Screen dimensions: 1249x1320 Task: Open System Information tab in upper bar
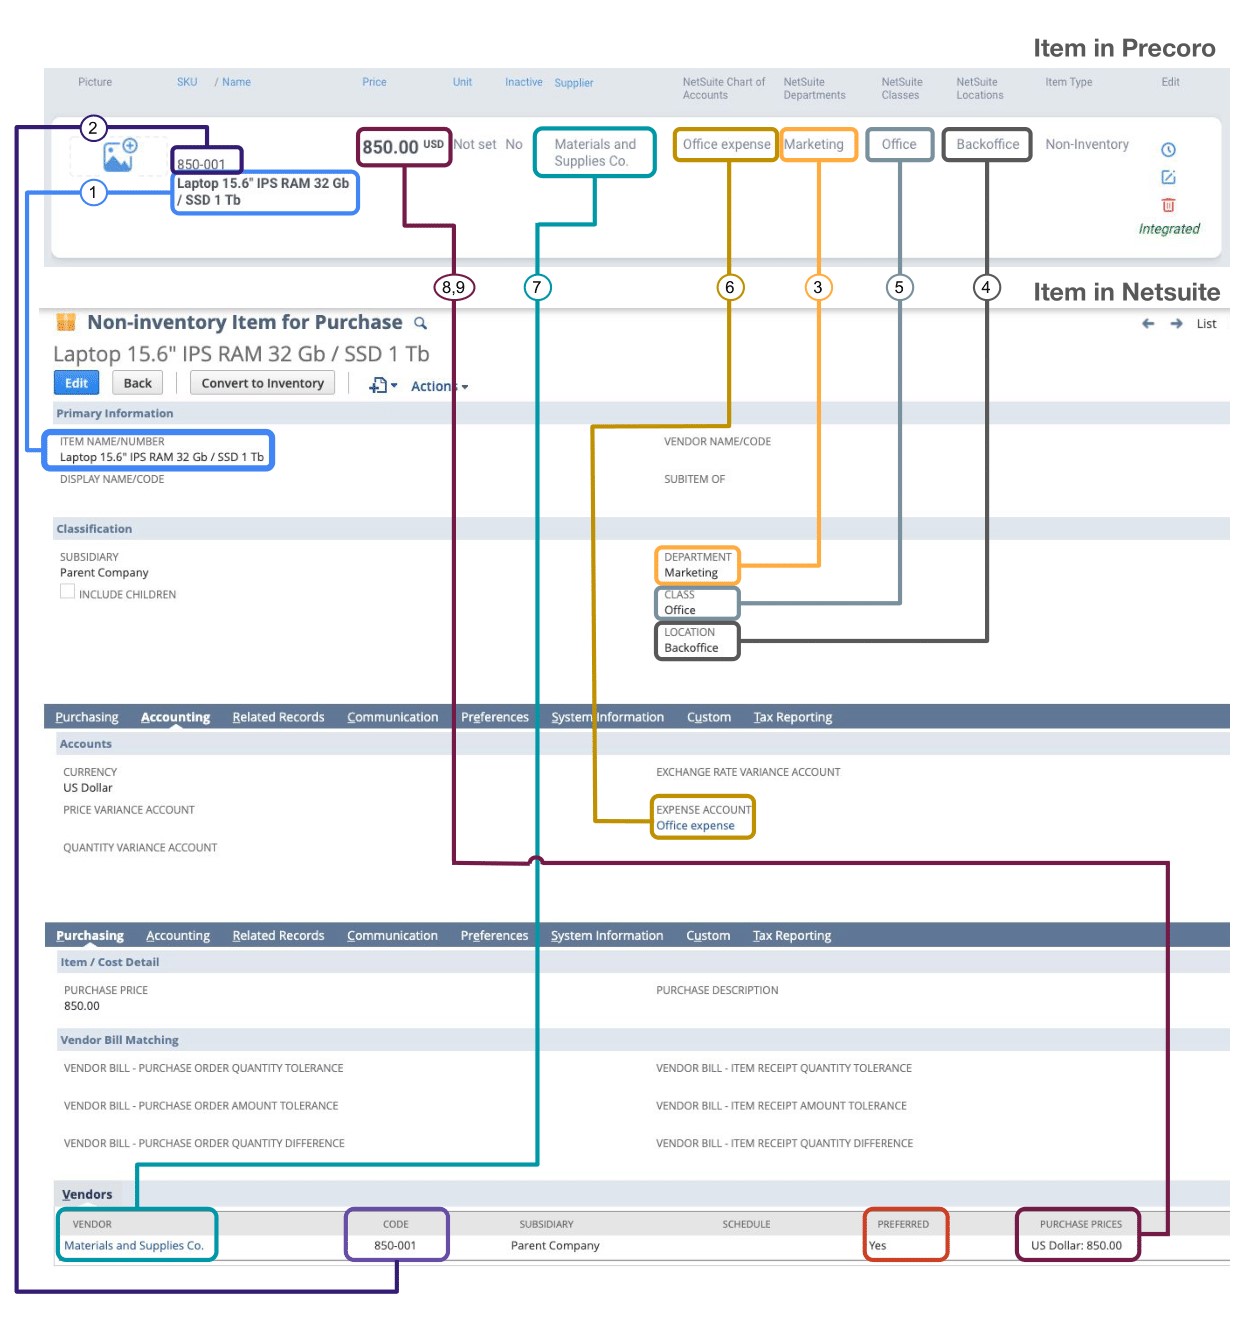(607, 717)
